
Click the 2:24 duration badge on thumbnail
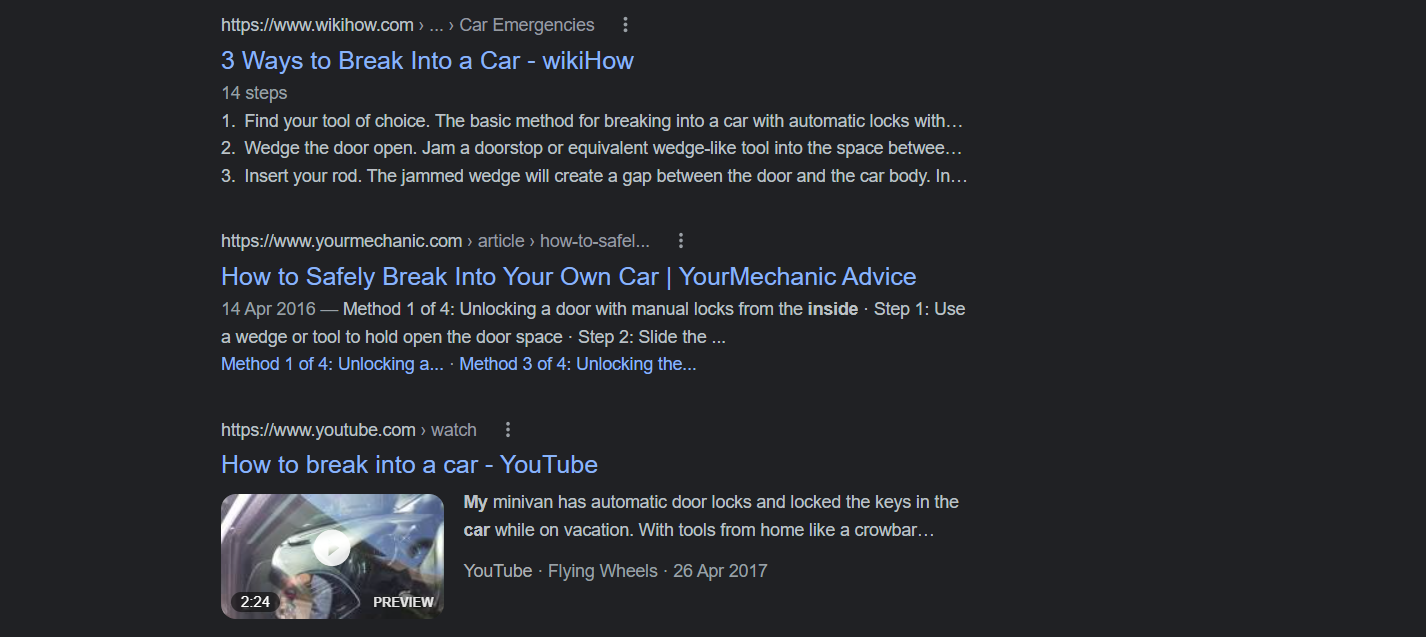255,602
